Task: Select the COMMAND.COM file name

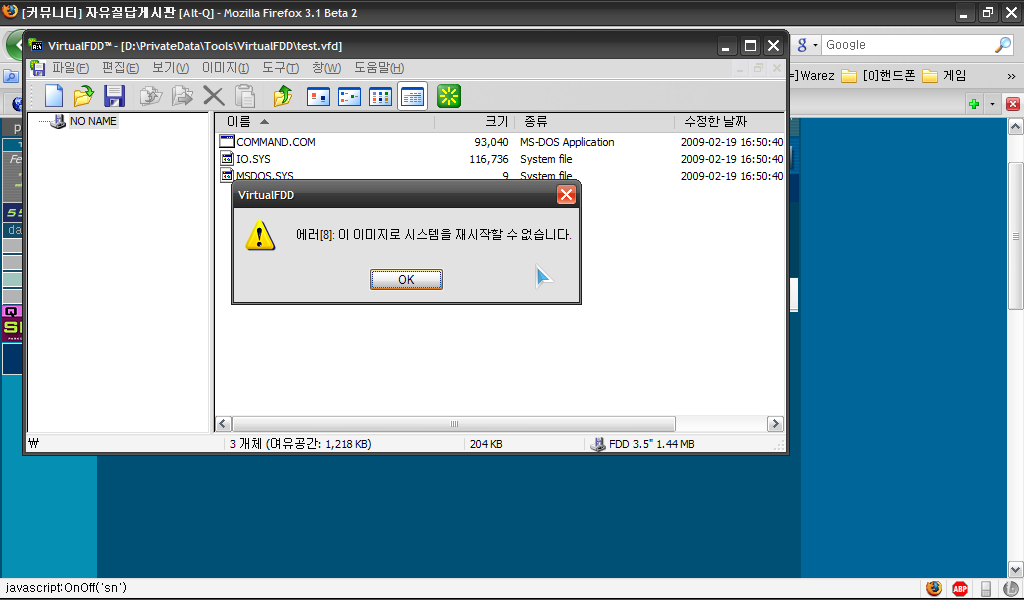Action: [x=276, y=142]
